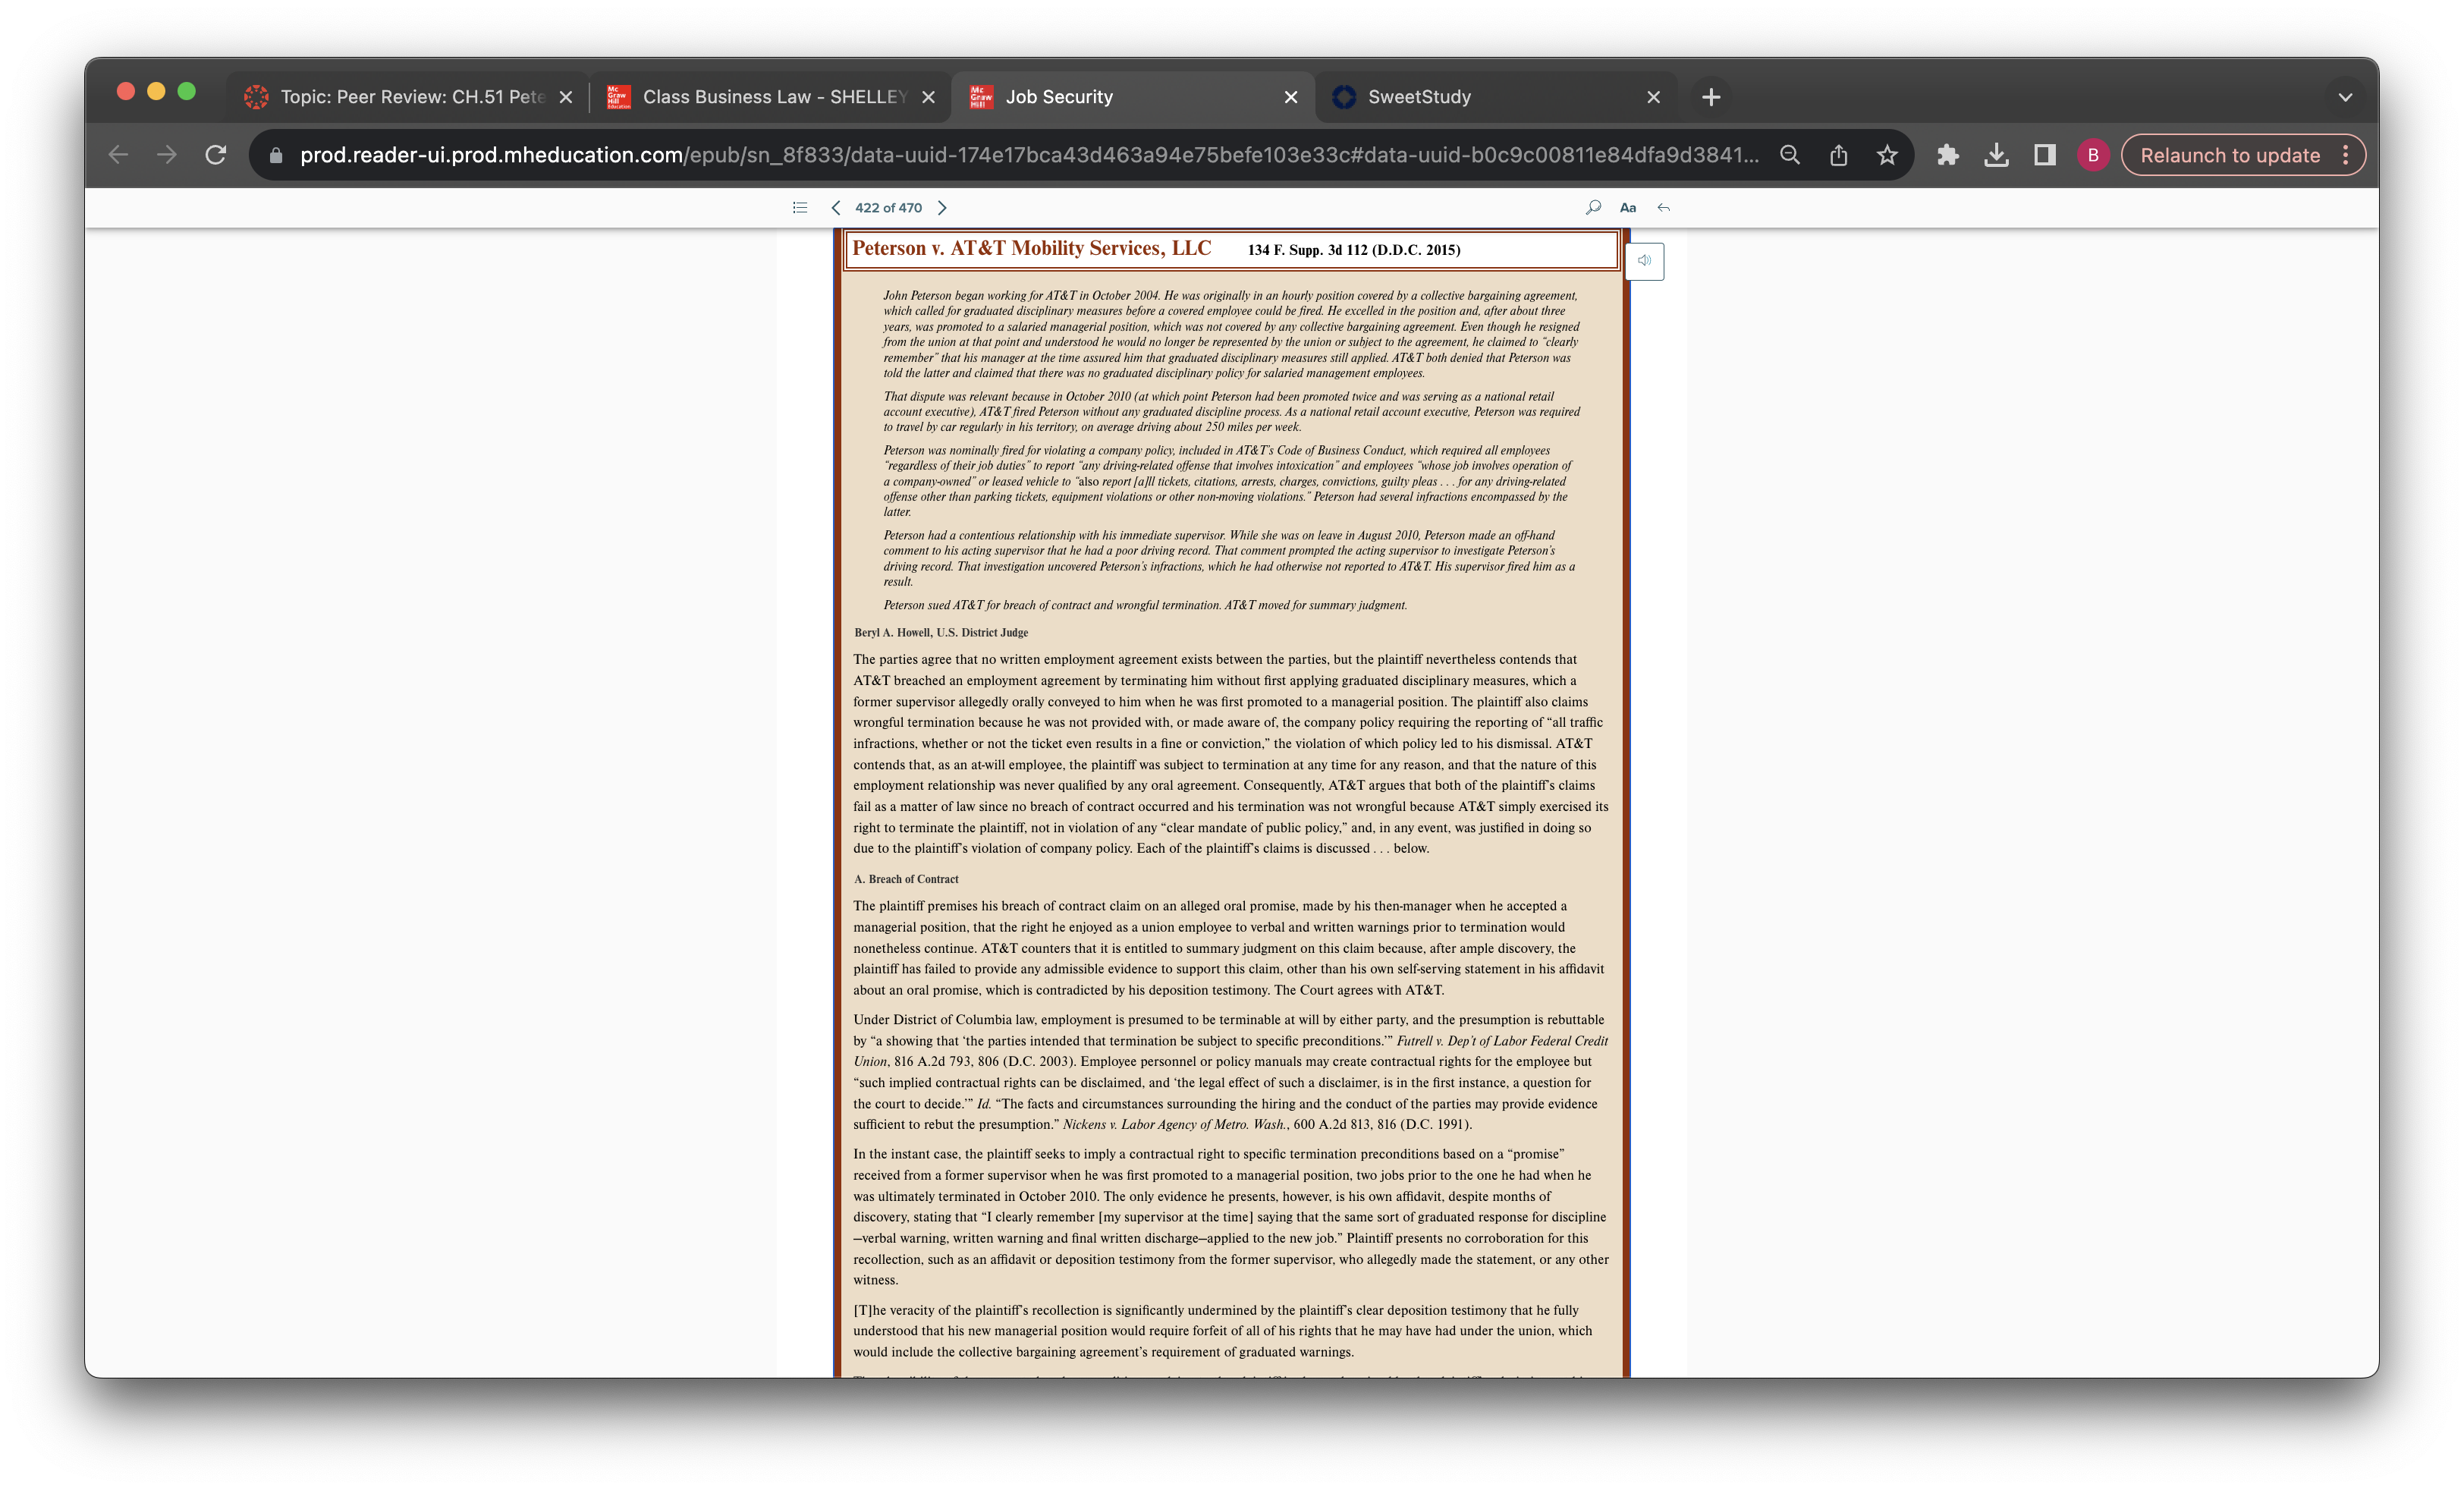Click the address bar URL
Viewport: 2464px width, 1490px height.
coord(1029,155)
